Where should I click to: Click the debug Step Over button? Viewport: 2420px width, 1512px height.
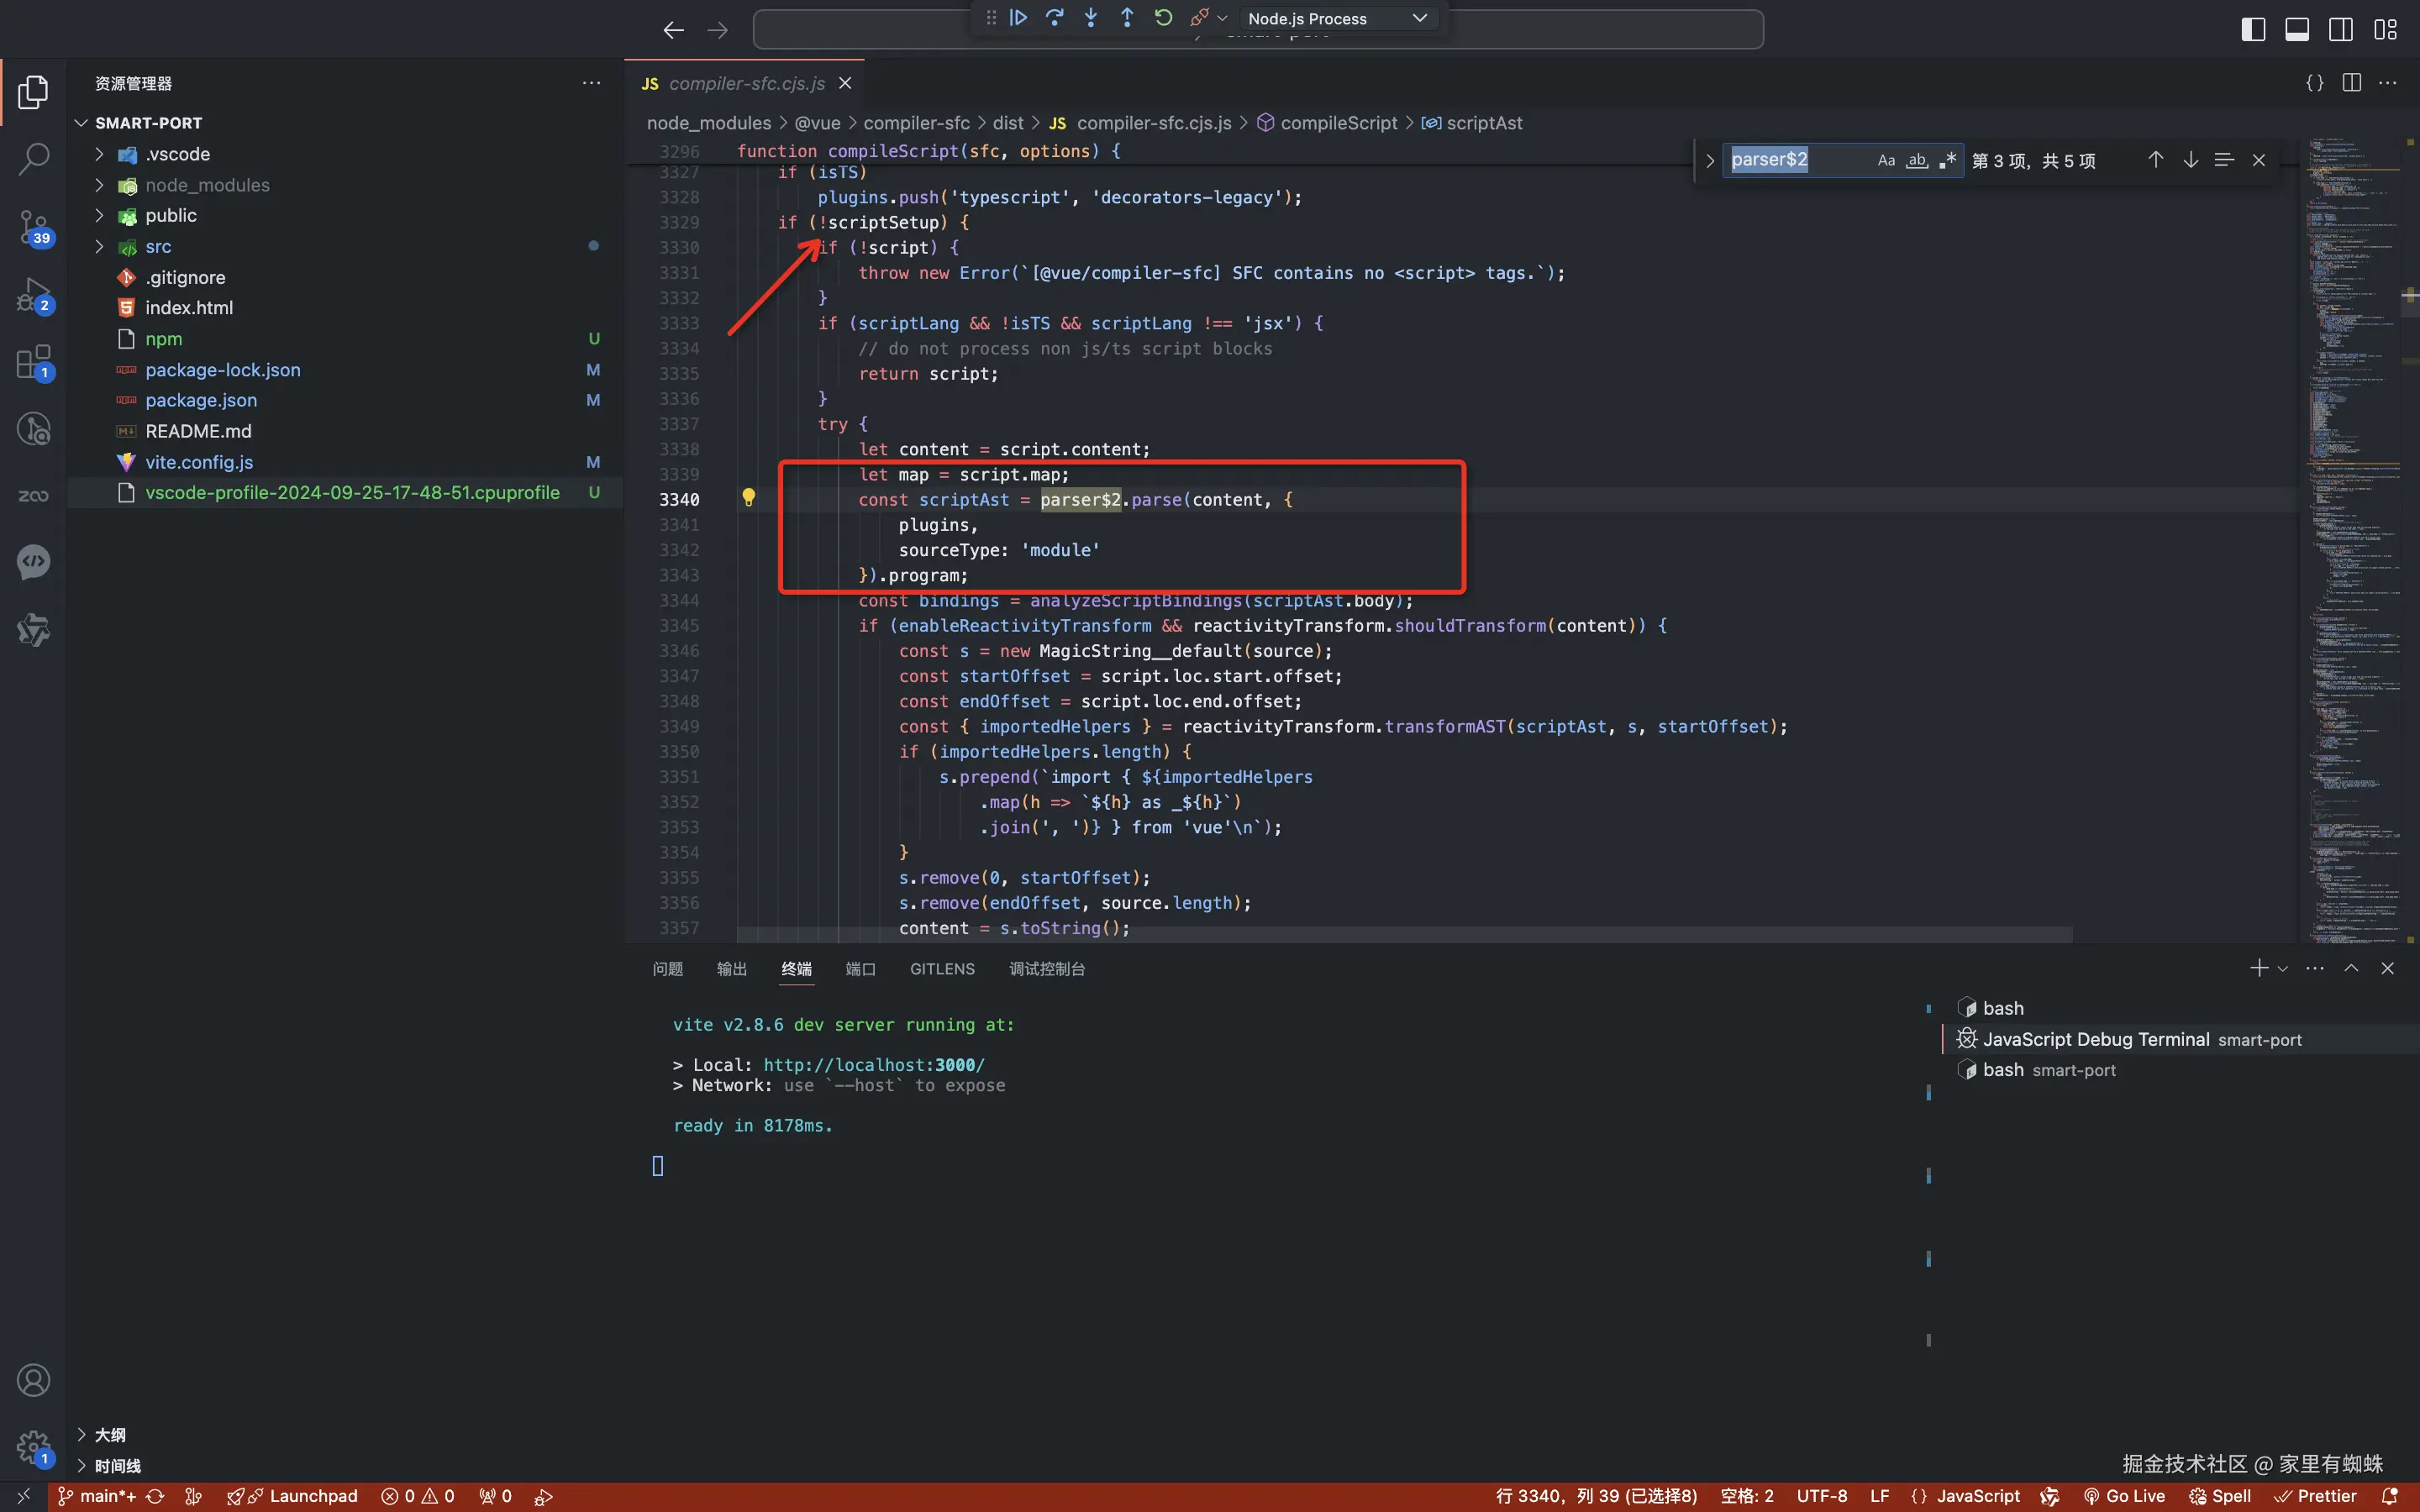(1054, 18)
